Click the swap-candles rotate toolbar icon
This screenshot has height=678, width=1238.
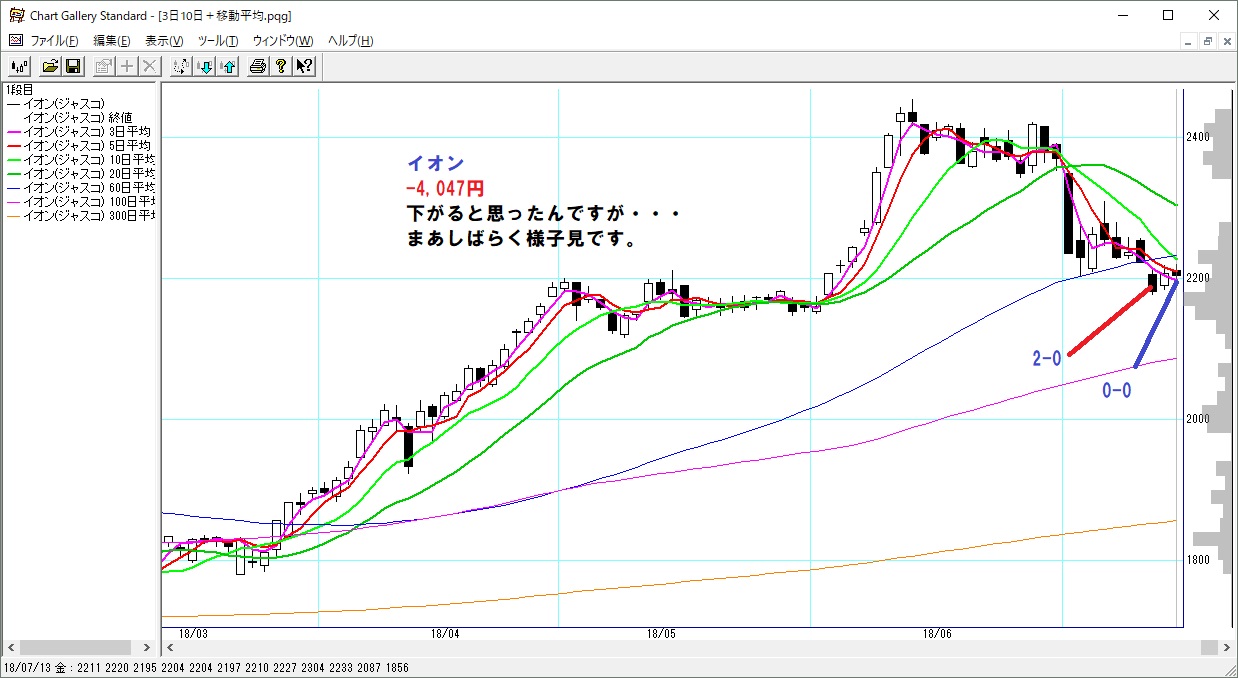tap(181, 66)
